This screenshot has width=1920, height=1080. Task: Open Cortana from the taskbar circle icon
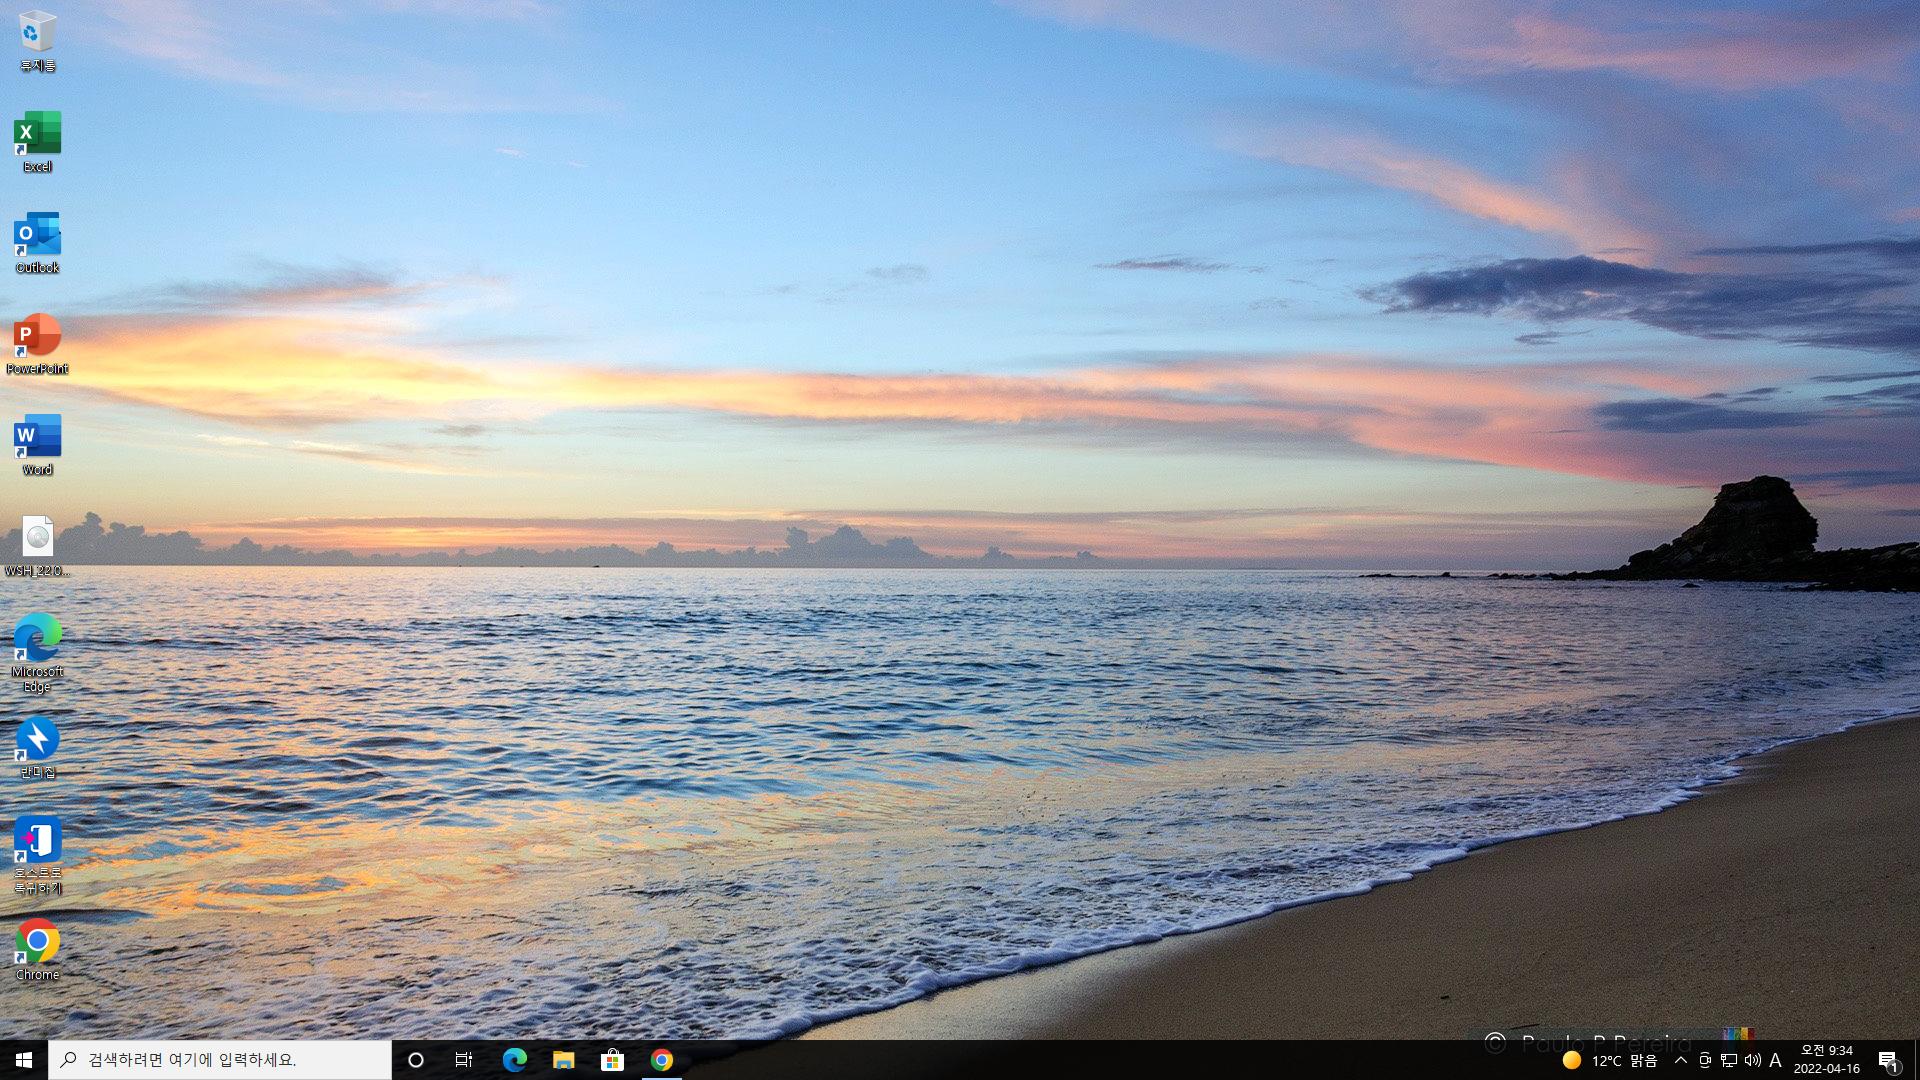(416, 1060)
